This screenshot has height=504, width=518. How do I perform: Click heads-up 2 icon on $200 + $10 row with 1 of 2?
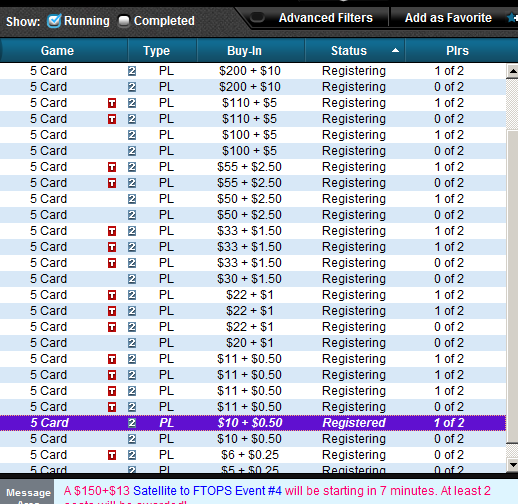(132, 71)
